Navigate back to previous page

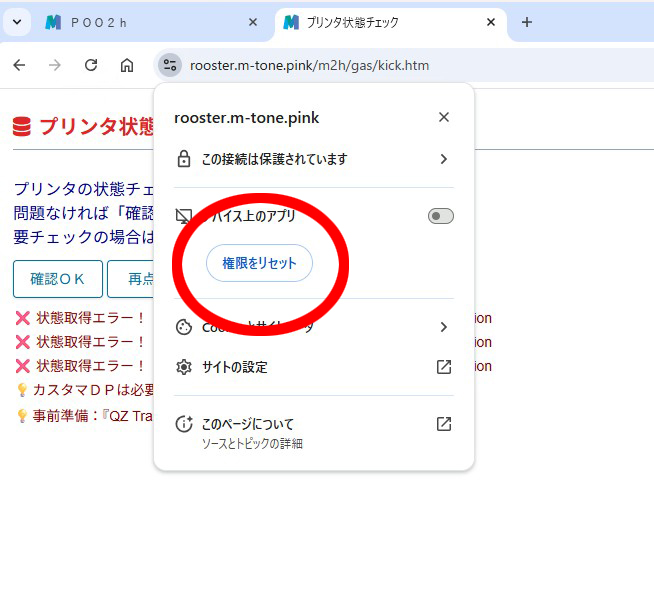point(19,65)
